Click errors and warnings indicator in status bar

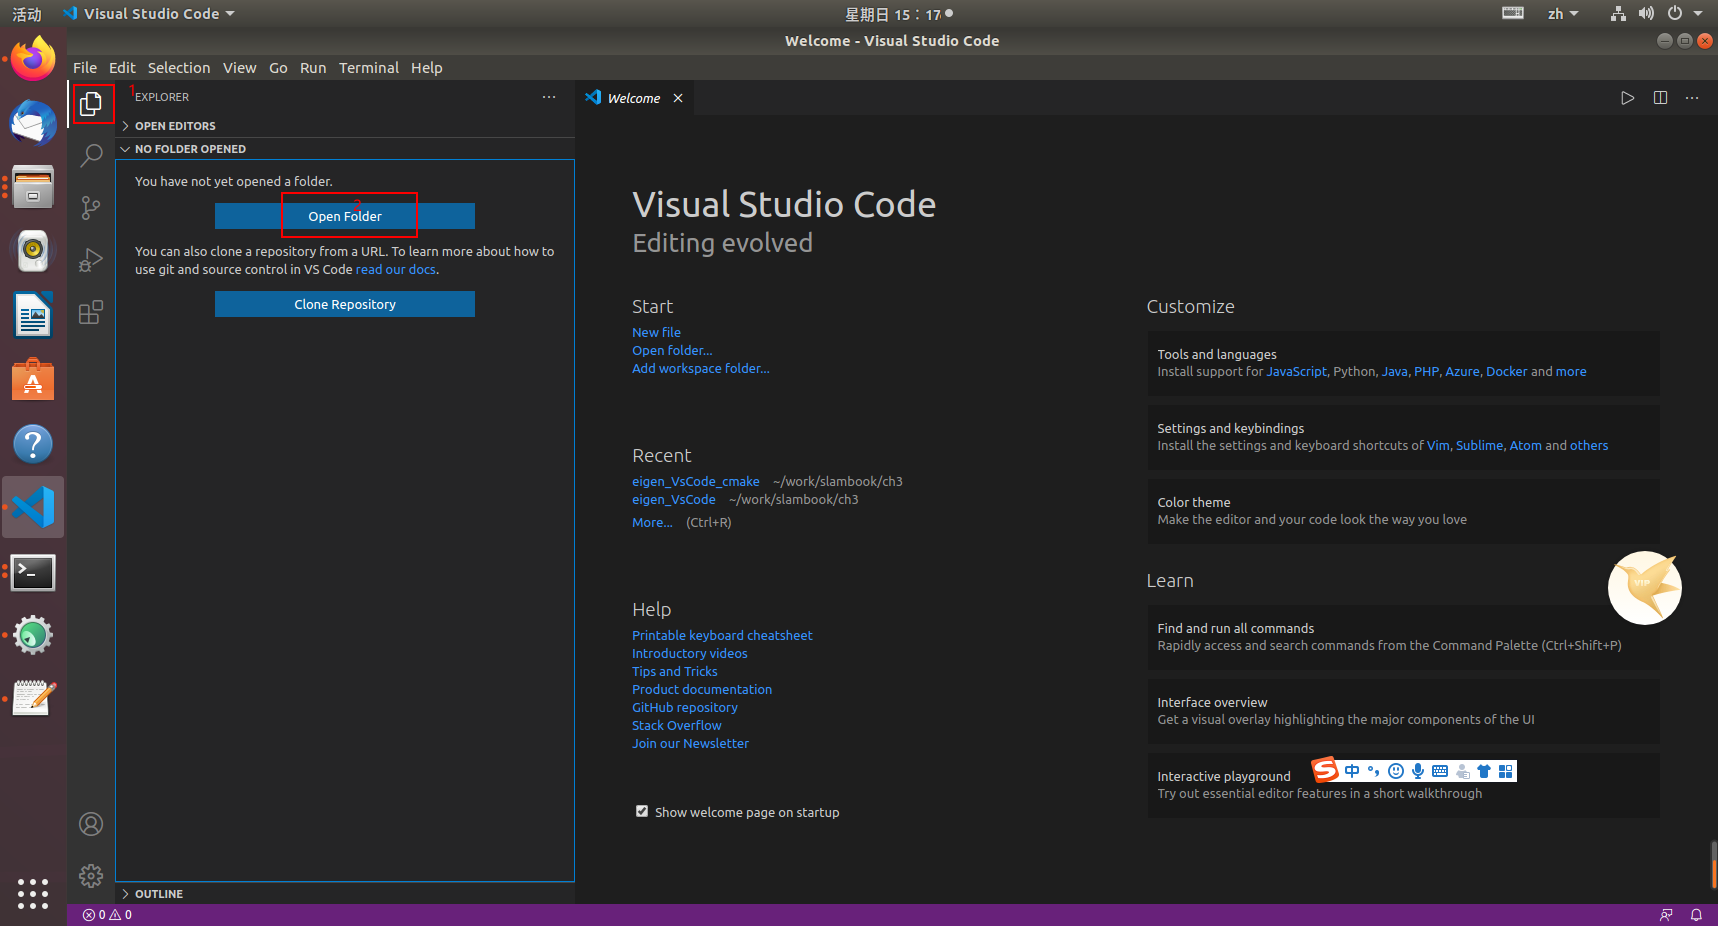107,915
